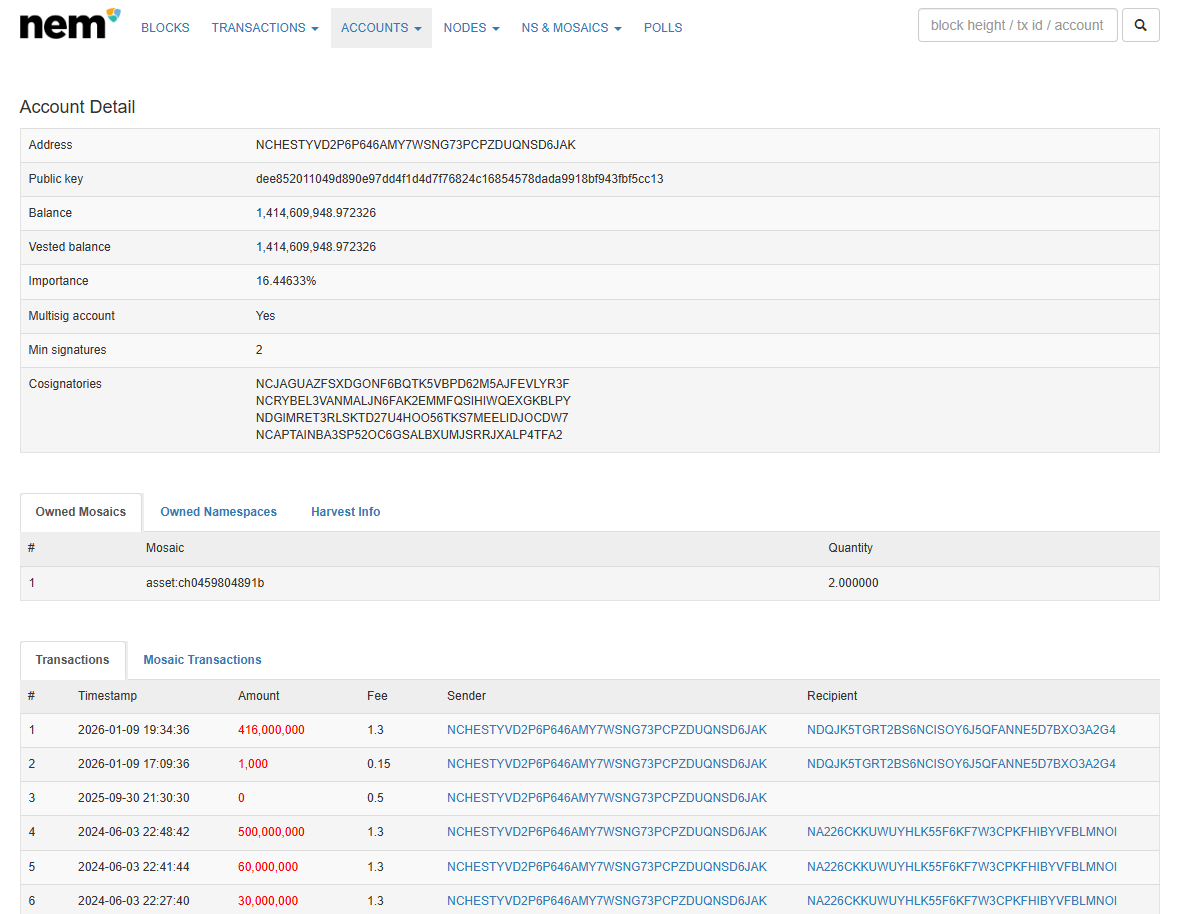This screenshot has width=1183, height=914.
Task: Switch to the Mosaic Transactions tab
Action: 202,660
